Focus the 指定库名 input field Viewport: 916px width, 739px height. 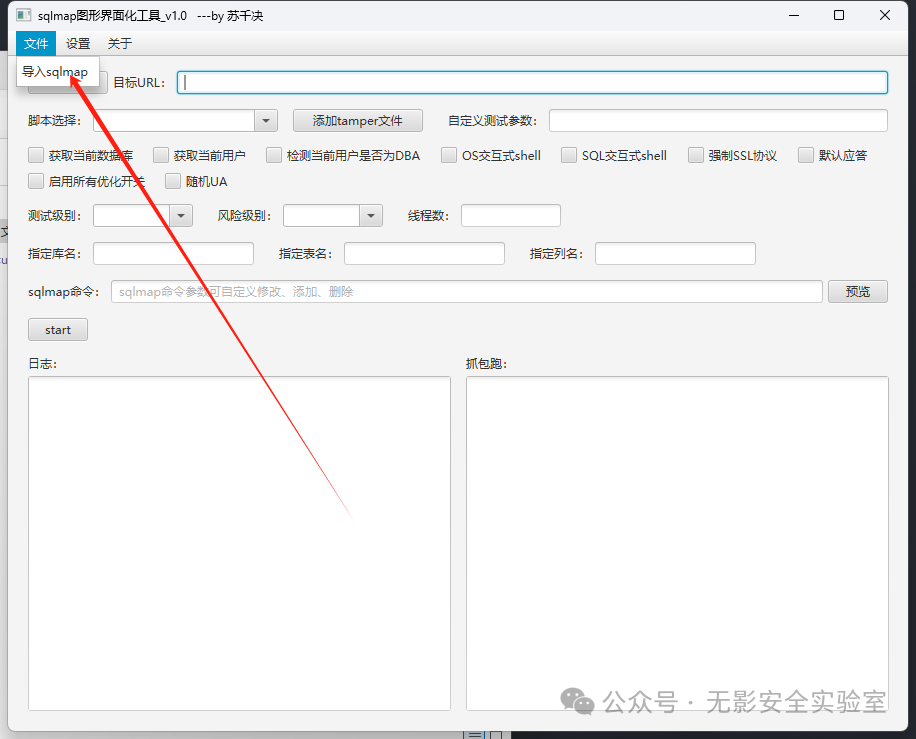click(x=174, y=254)
